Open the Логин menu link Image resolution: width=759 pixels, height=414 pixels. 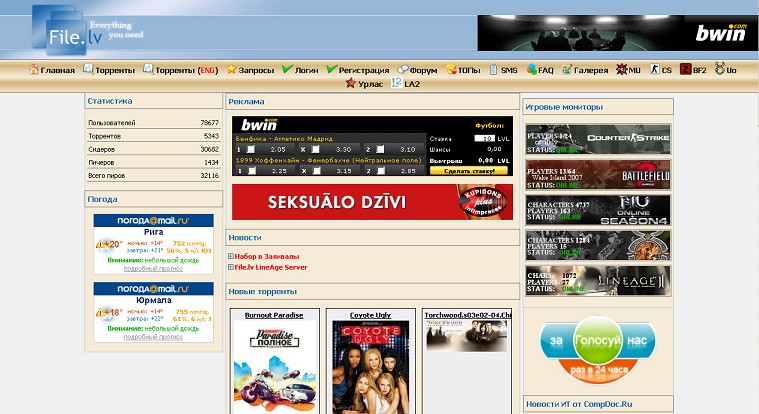click(306, 70)
